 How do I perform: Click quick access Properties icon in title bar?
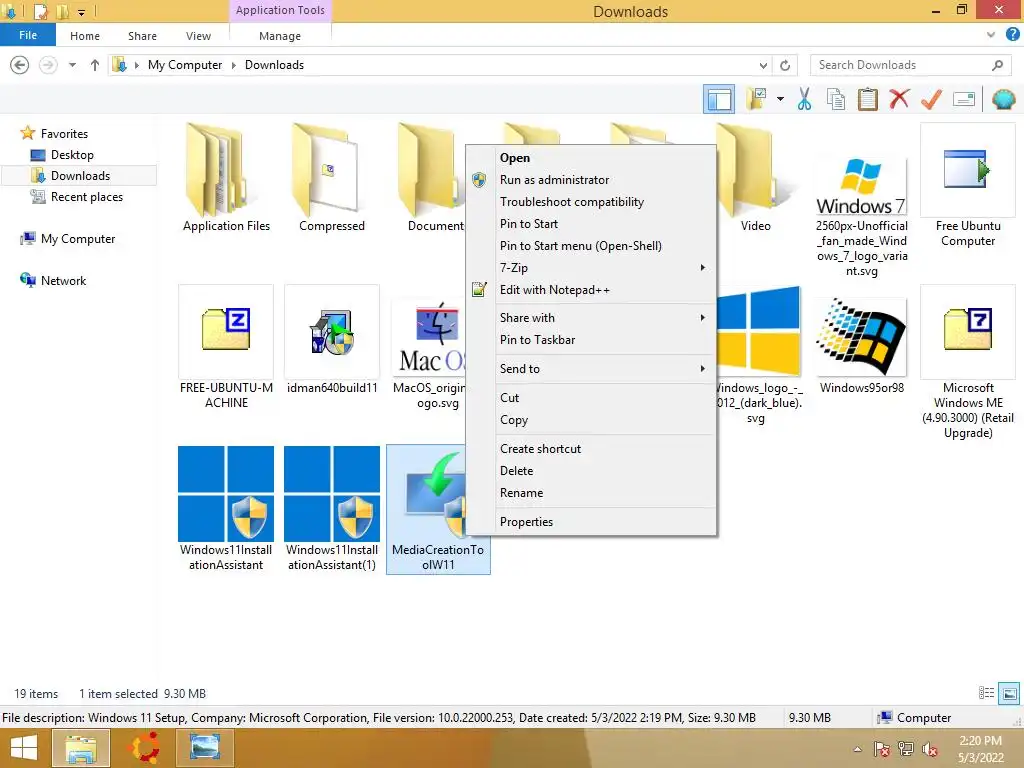[40, 11]
